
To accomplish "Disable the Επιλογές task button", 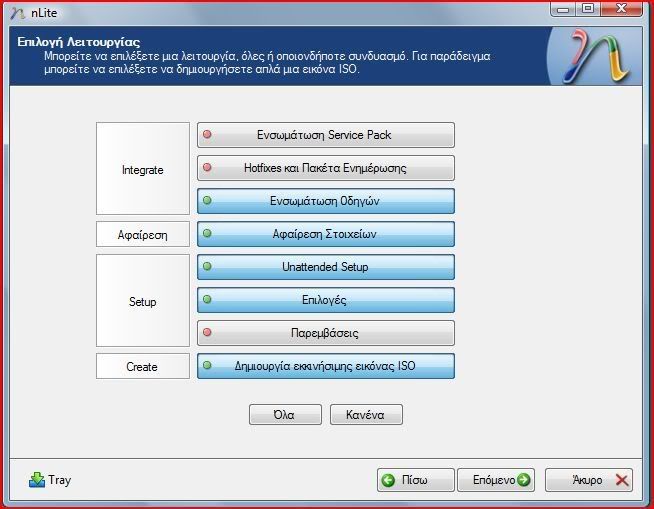I will [x=325, y=300].
